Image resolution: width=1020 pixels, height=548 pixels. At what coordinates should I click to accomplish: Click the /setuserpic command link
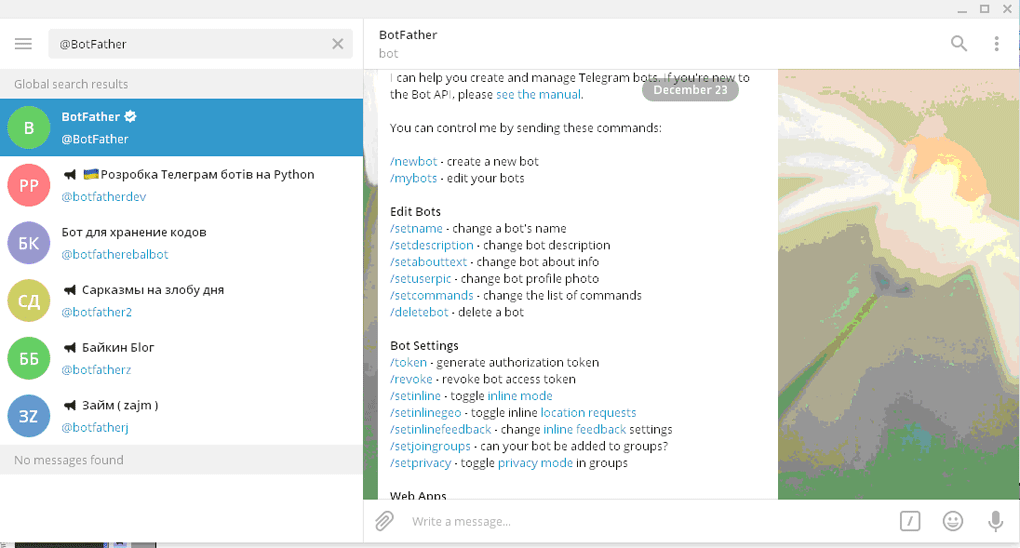click(423, 279)
